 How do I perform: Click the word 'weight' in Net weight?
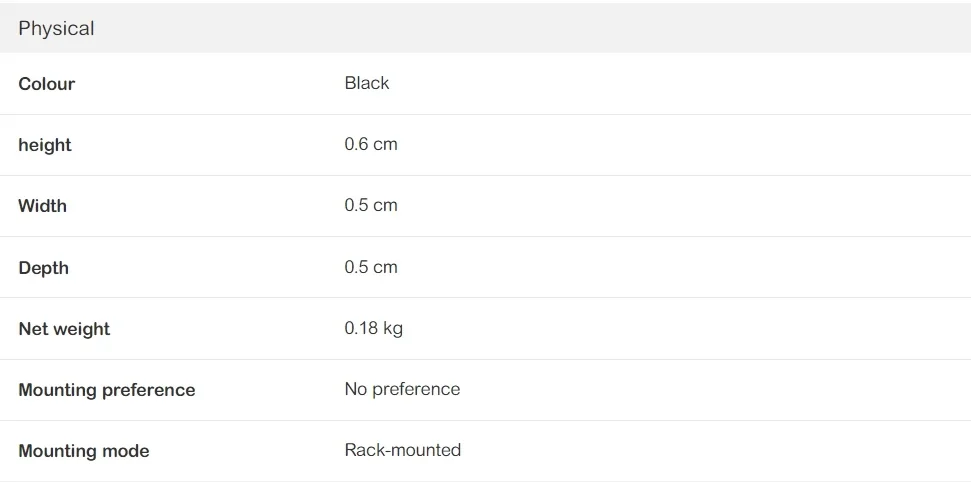pyautogui.click(x=82, y=329)
